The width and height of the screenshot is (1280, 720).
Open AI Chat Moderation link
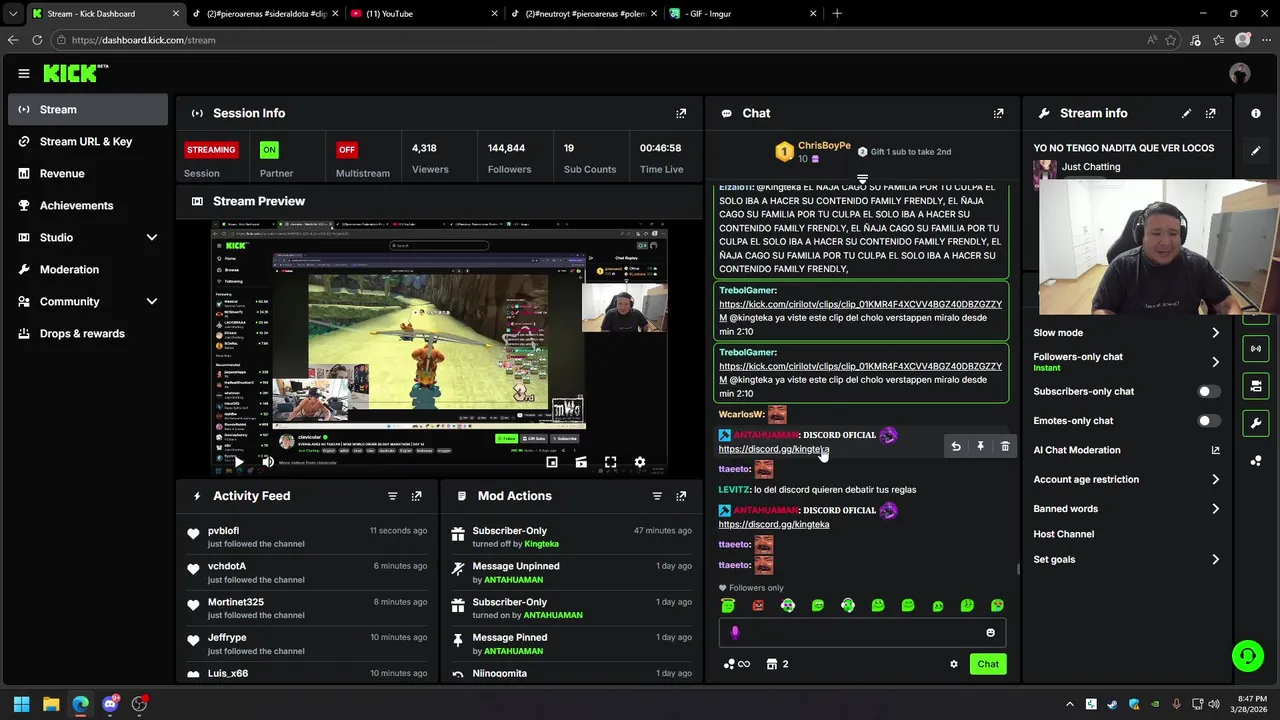(x=1127, y=450)
